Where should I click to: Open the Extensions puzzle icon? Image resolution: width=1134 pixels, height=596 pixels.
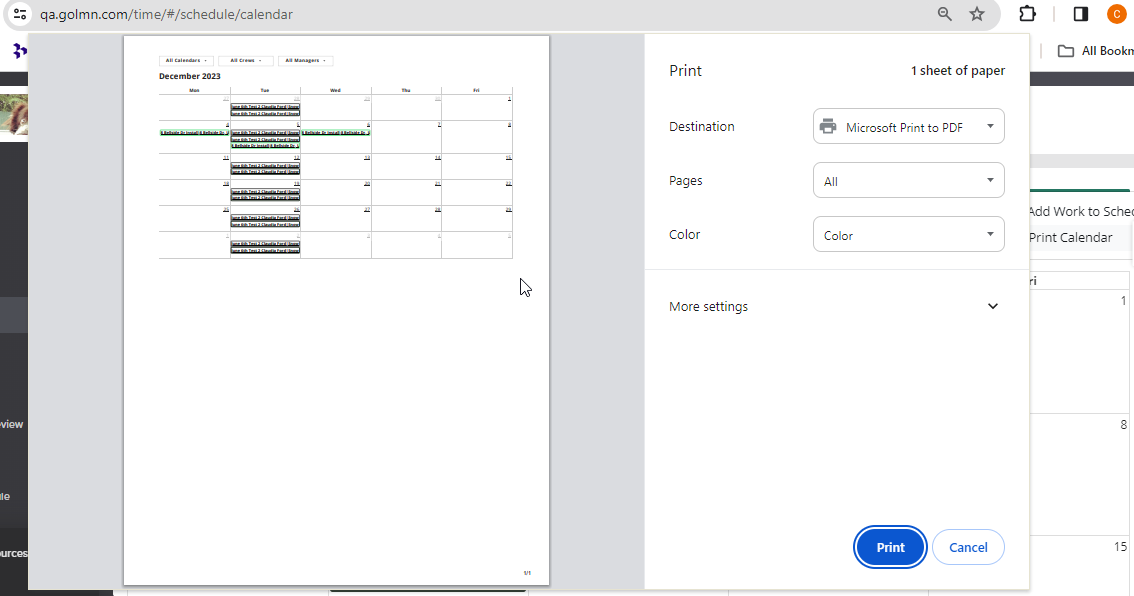(1027, 14)
